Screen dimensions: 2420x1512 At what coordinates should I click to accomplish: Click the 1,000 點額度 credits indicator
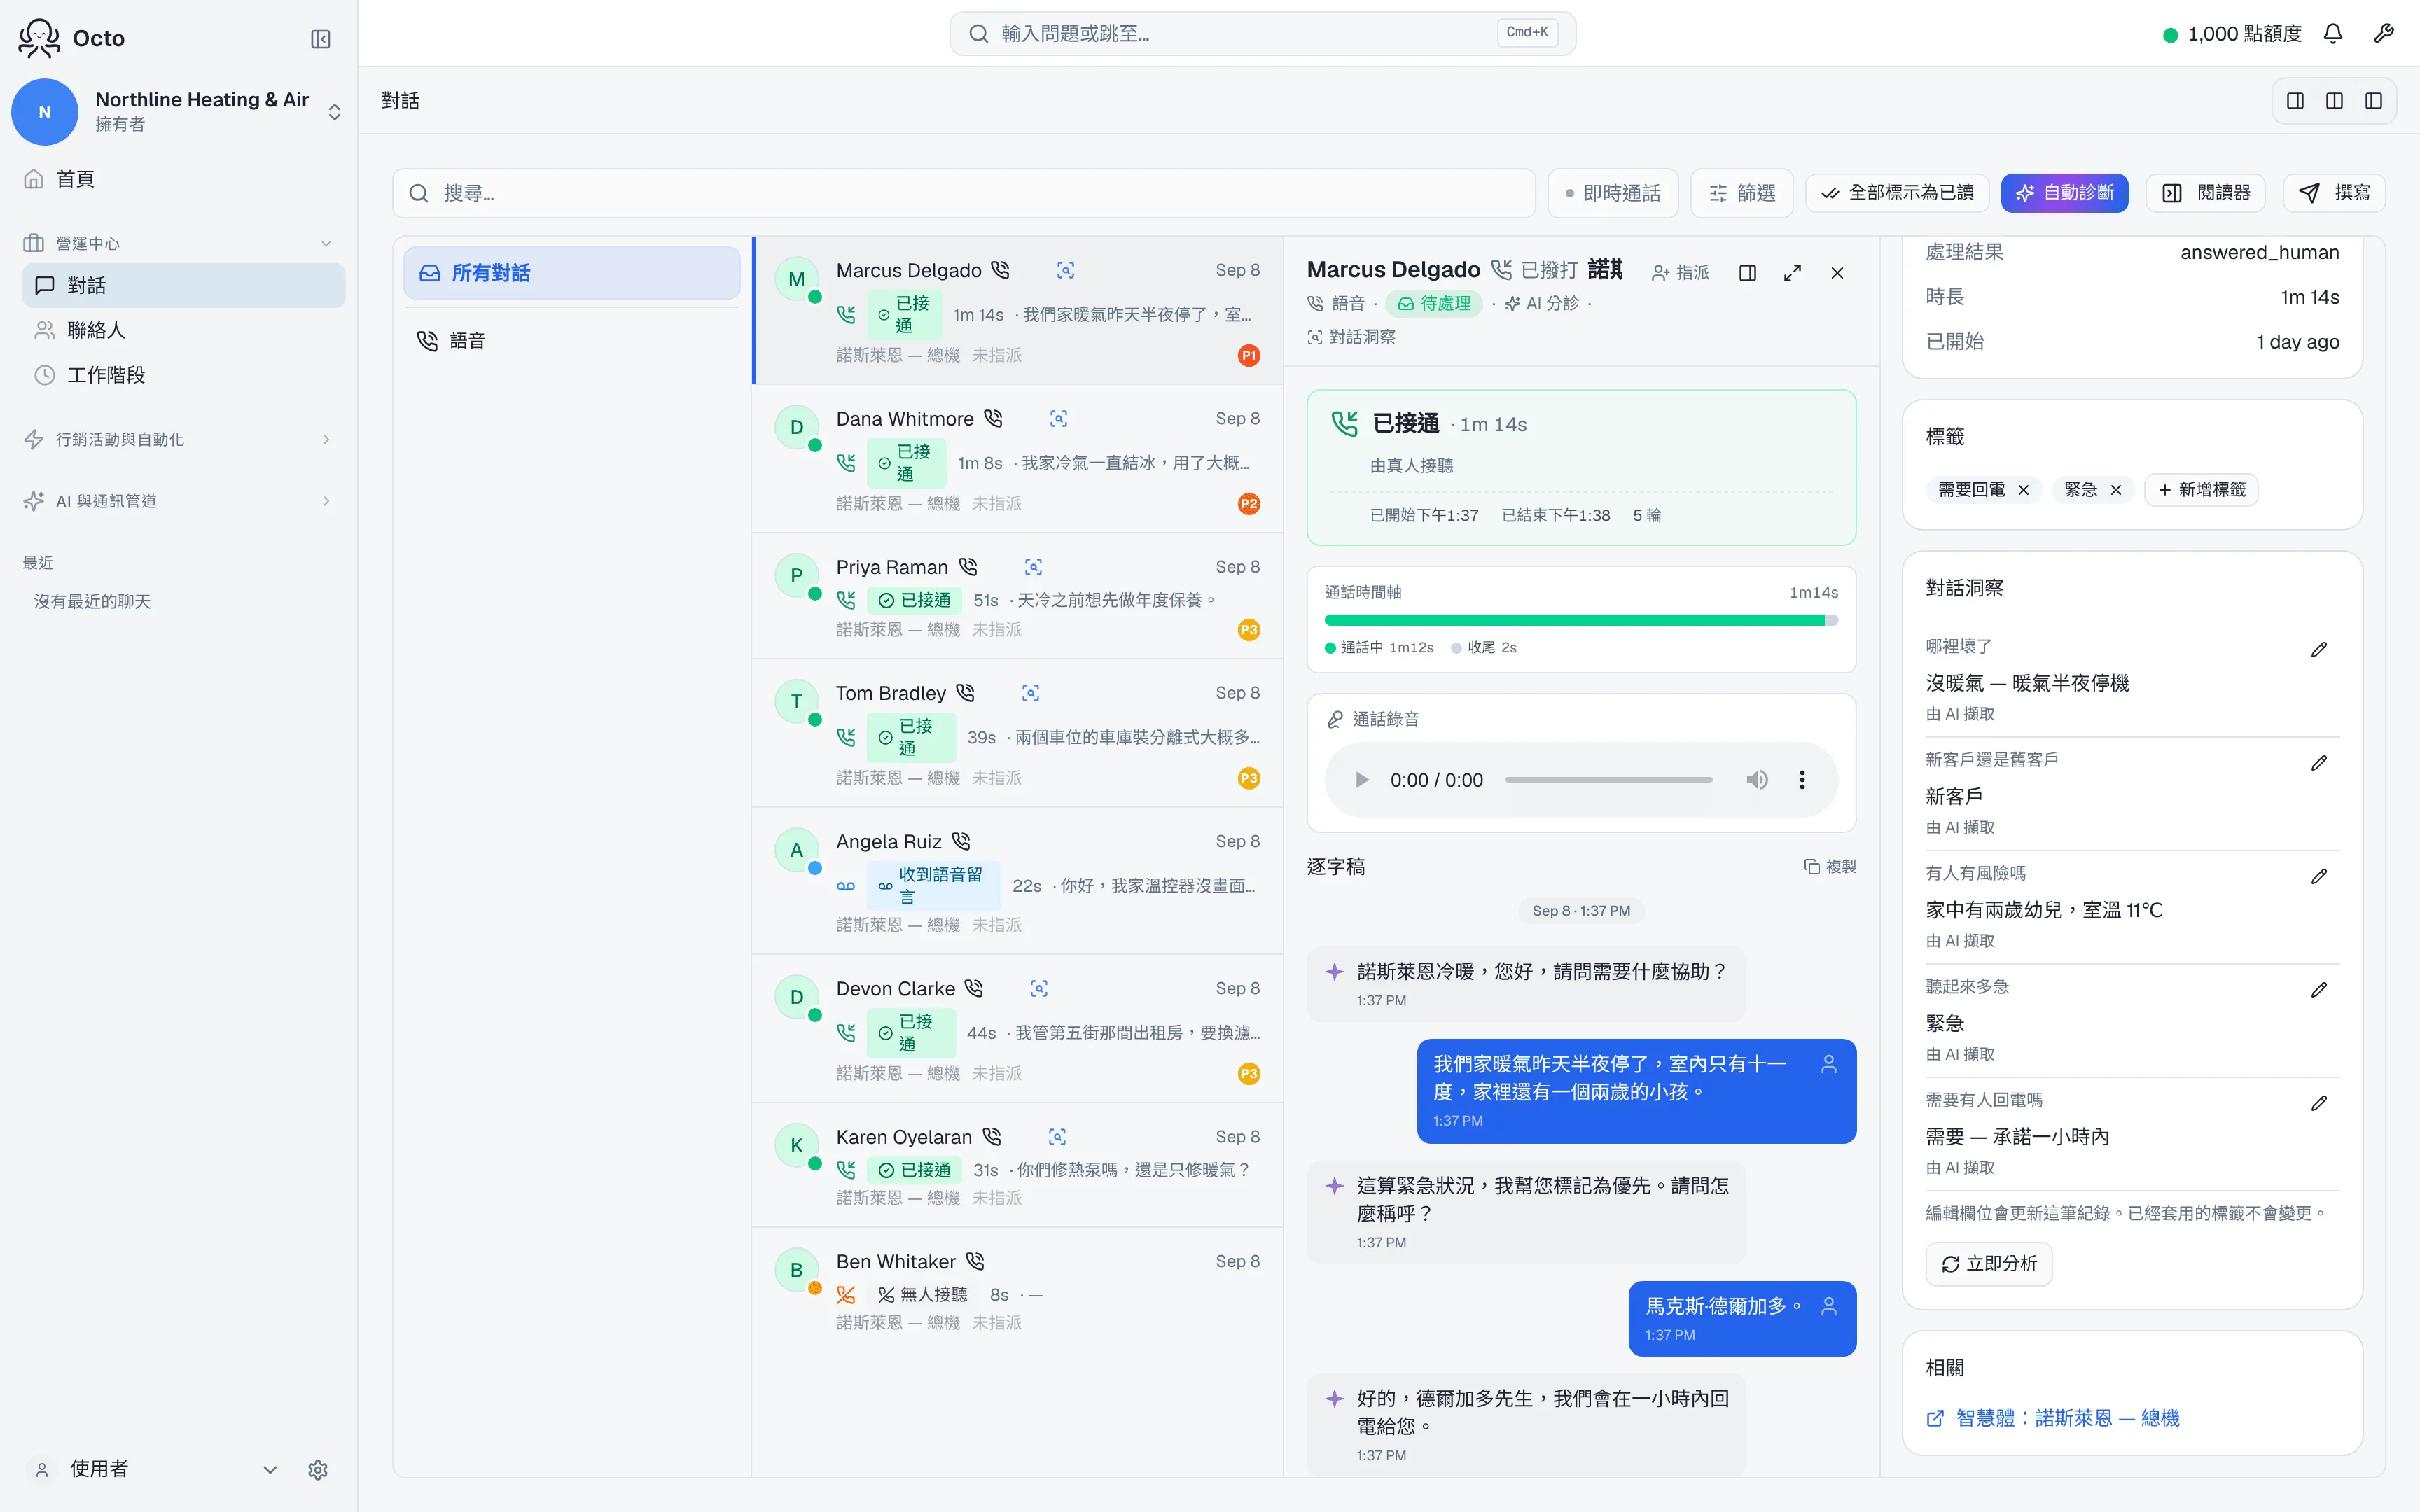pyautogui.click(x=2232, y=34)
